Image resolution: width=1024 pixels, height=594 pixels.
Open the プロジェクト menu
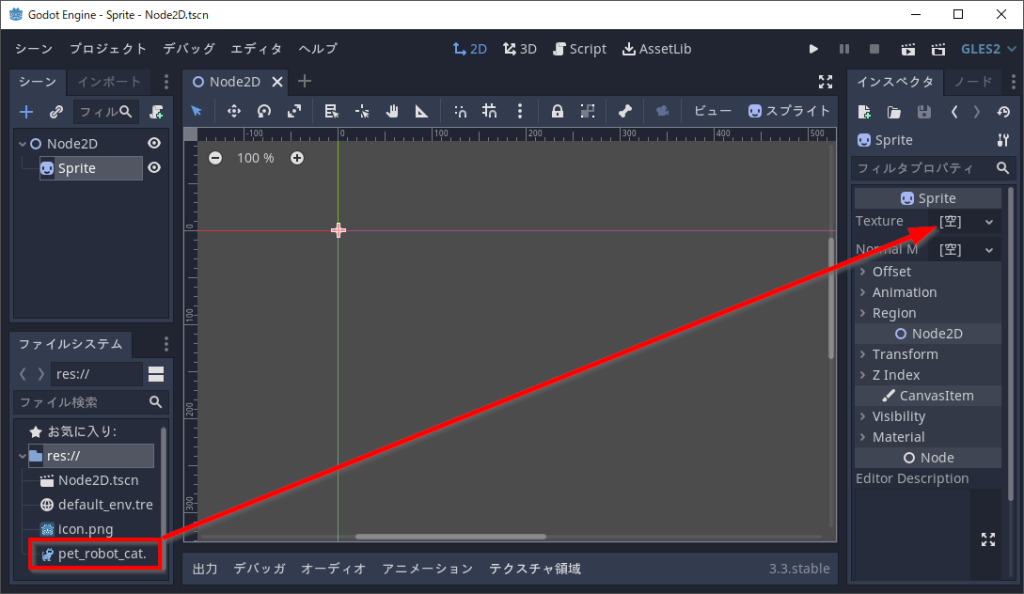click(x=108, y=48)
